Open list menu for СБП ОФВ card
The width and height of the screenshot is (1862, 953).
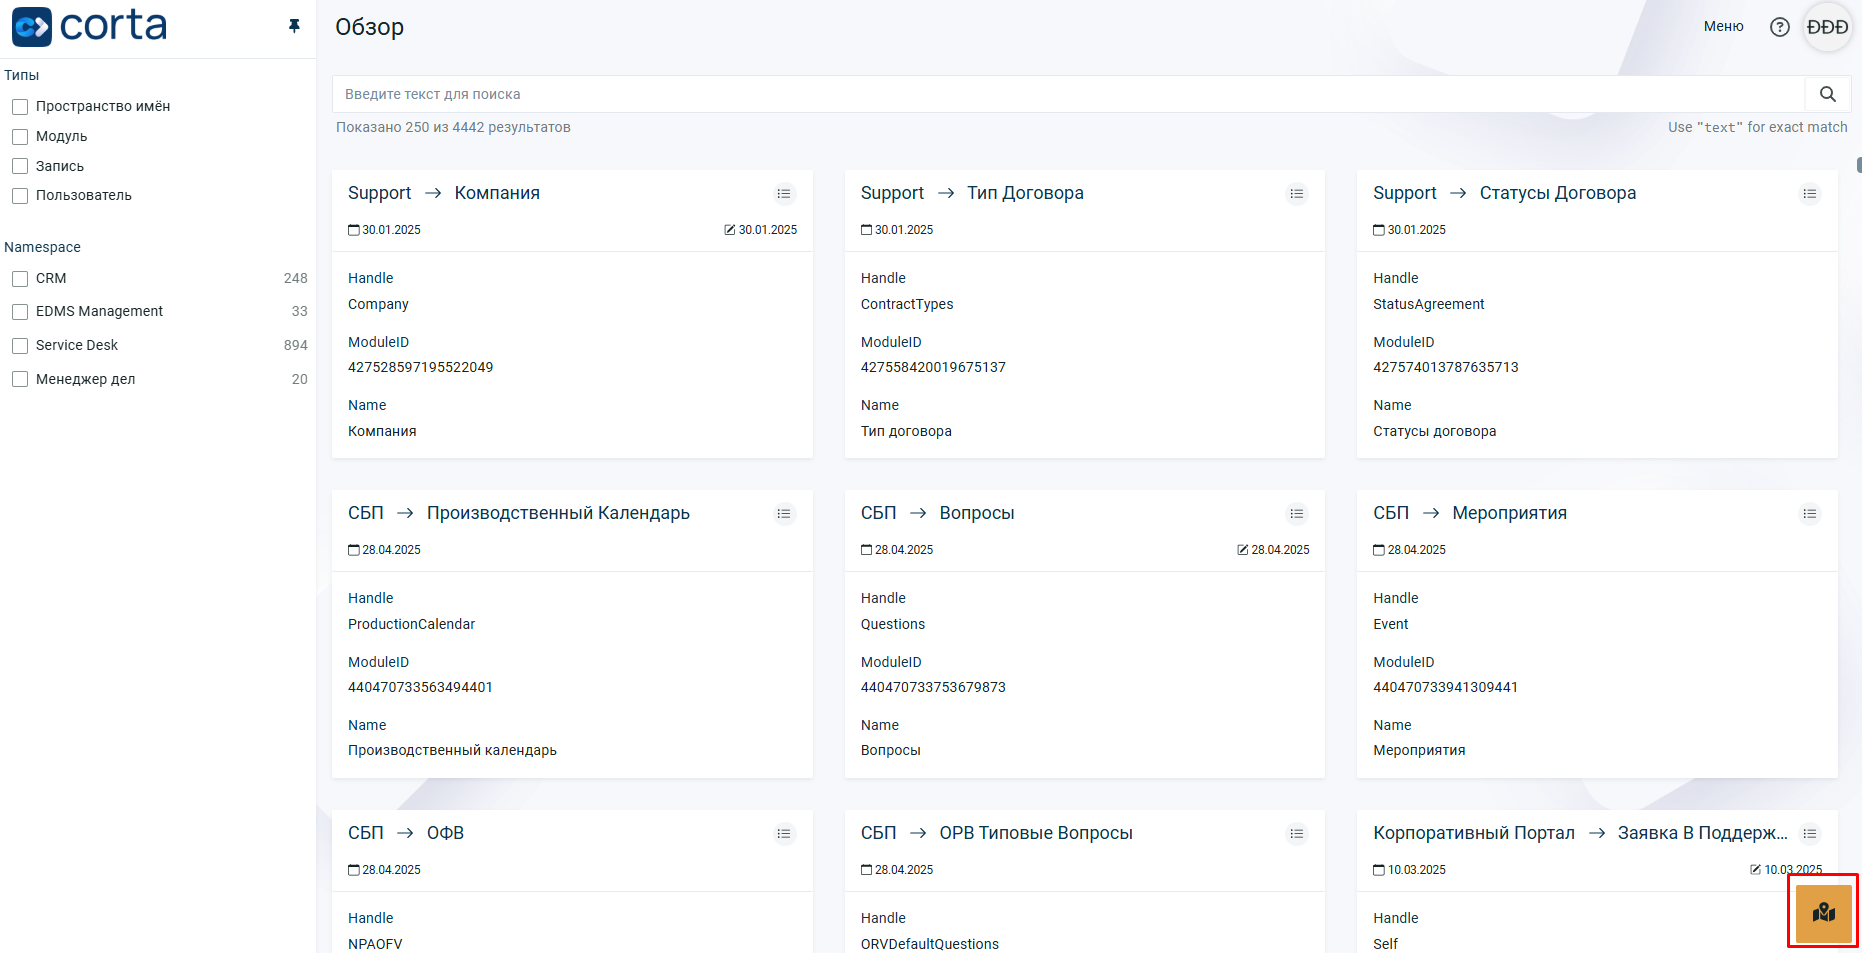[784, 834]
